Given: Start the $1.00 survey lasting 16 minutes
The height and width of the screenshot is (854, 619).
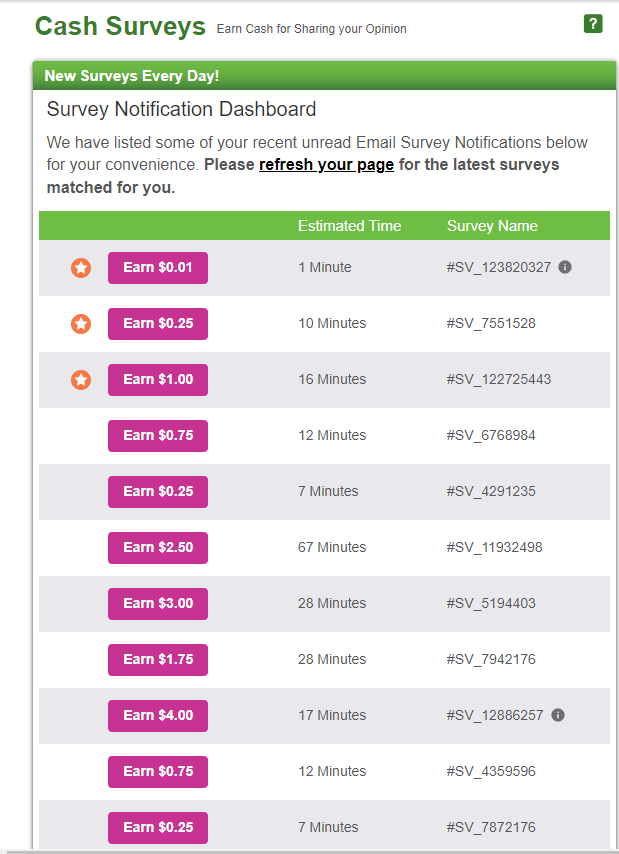Looking at the screenshot, I should [x=157, y=379].
